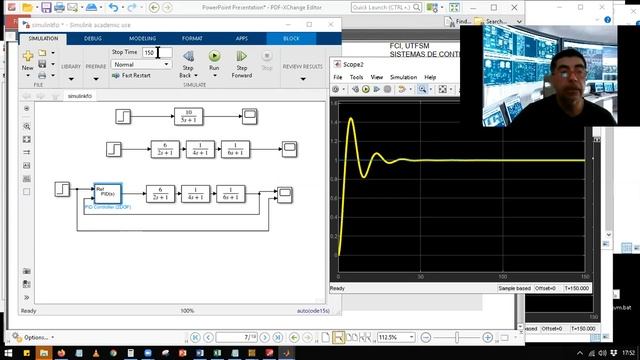Image resolution: width=640 pixels, height=360 pixels.
Task: Click the Fit to View icon in canvas palette
Action: point(27,140)
